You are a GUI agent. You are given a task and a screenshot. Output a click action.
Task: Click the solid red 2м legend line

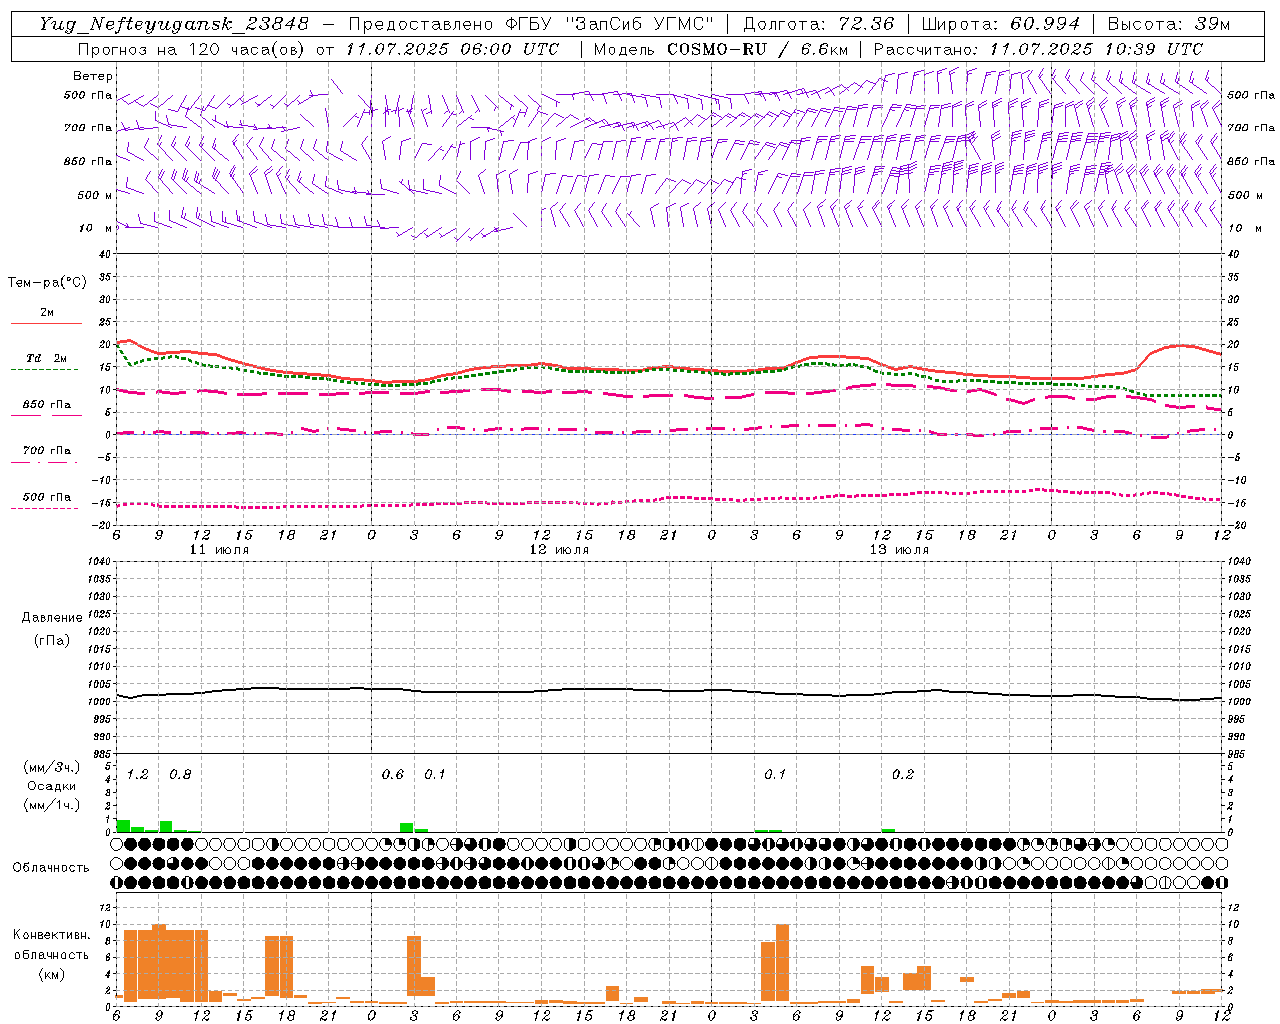(x=46, y=323)
